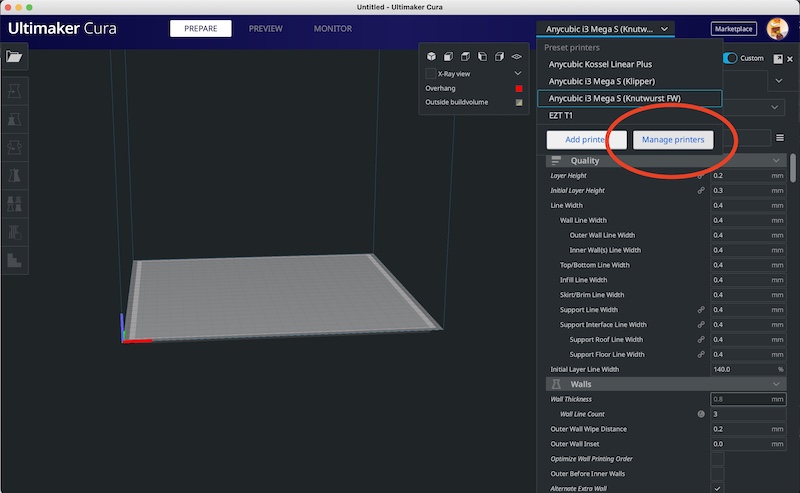Enable Outer Before Inner Walls checkbox
This screenshot has width=800, height=493.
(717, 474)
